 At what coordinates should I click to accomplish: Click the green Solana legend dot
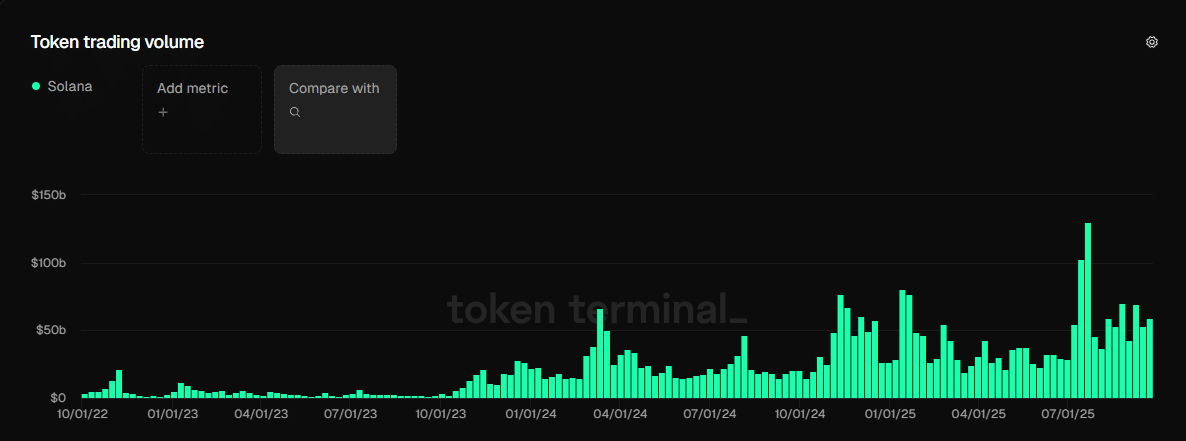pos(36,87)
